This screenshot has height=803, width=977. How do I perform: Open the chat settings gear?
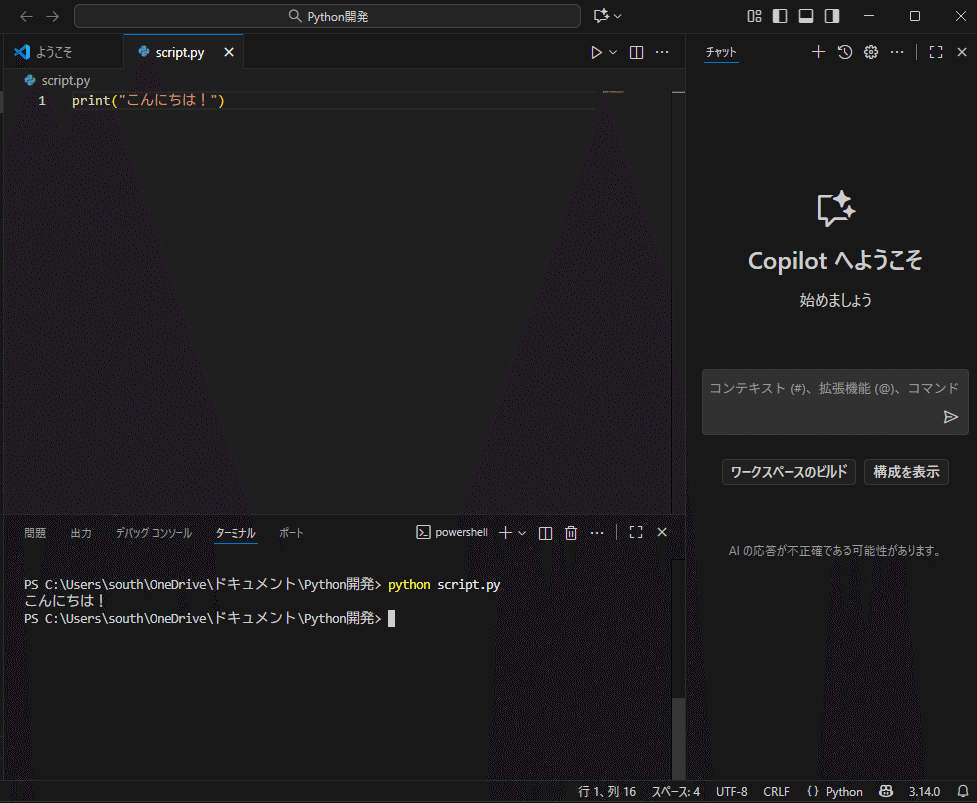click(x=870, y=51)
